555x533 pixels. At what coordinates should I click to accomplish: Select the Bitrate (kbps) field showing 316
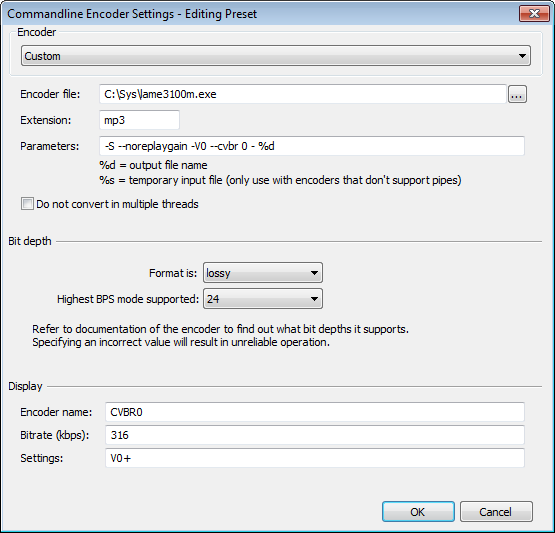coord(315,435)
